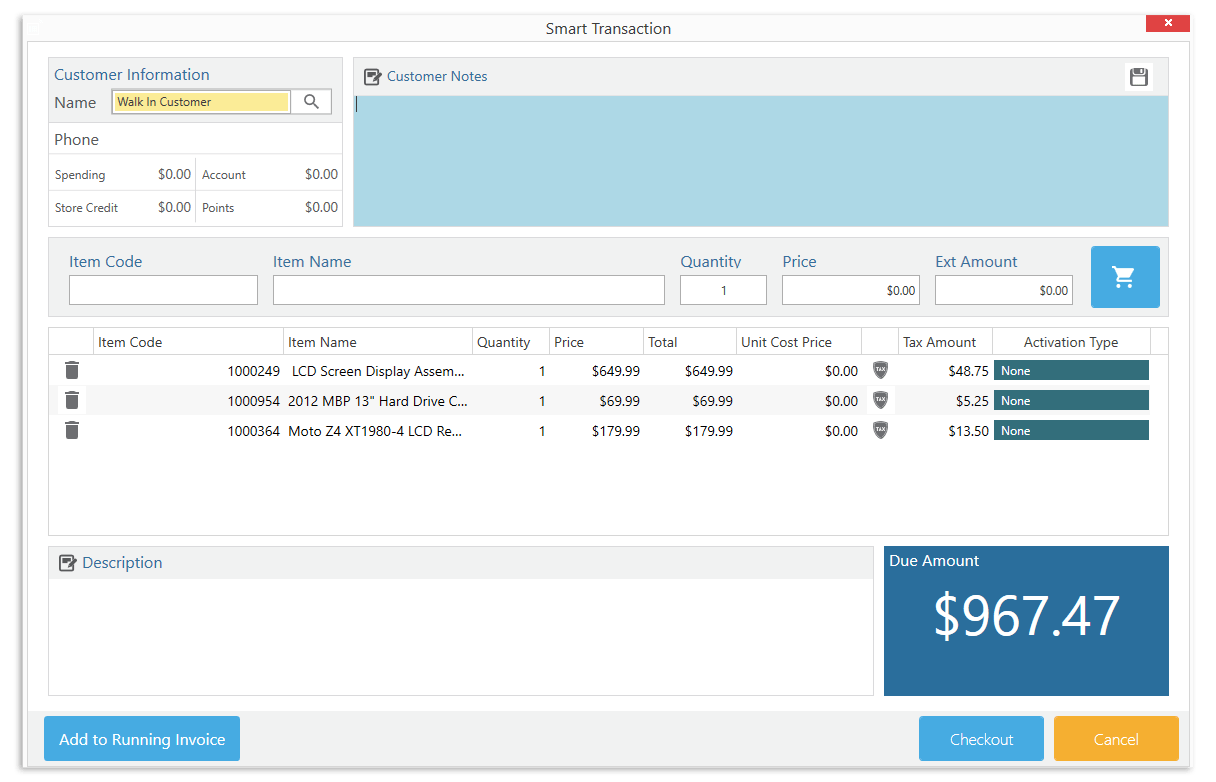This screenshot has height=782, width=1216.
Task: Click the tax badge on the LCD Screen row
Action: 879,370
